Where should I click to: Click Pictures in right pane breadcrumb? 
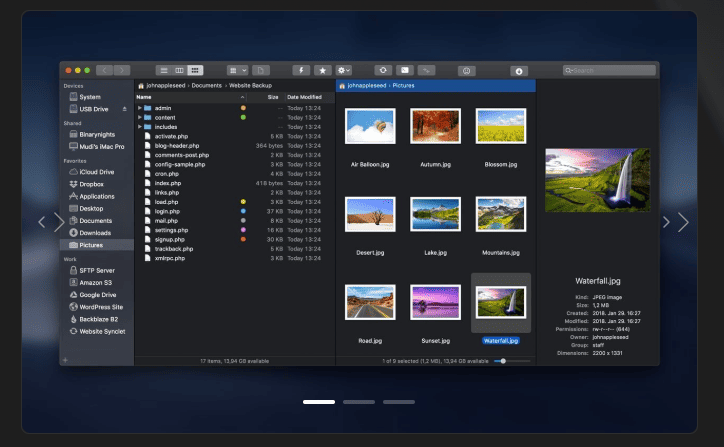[403, 85]
